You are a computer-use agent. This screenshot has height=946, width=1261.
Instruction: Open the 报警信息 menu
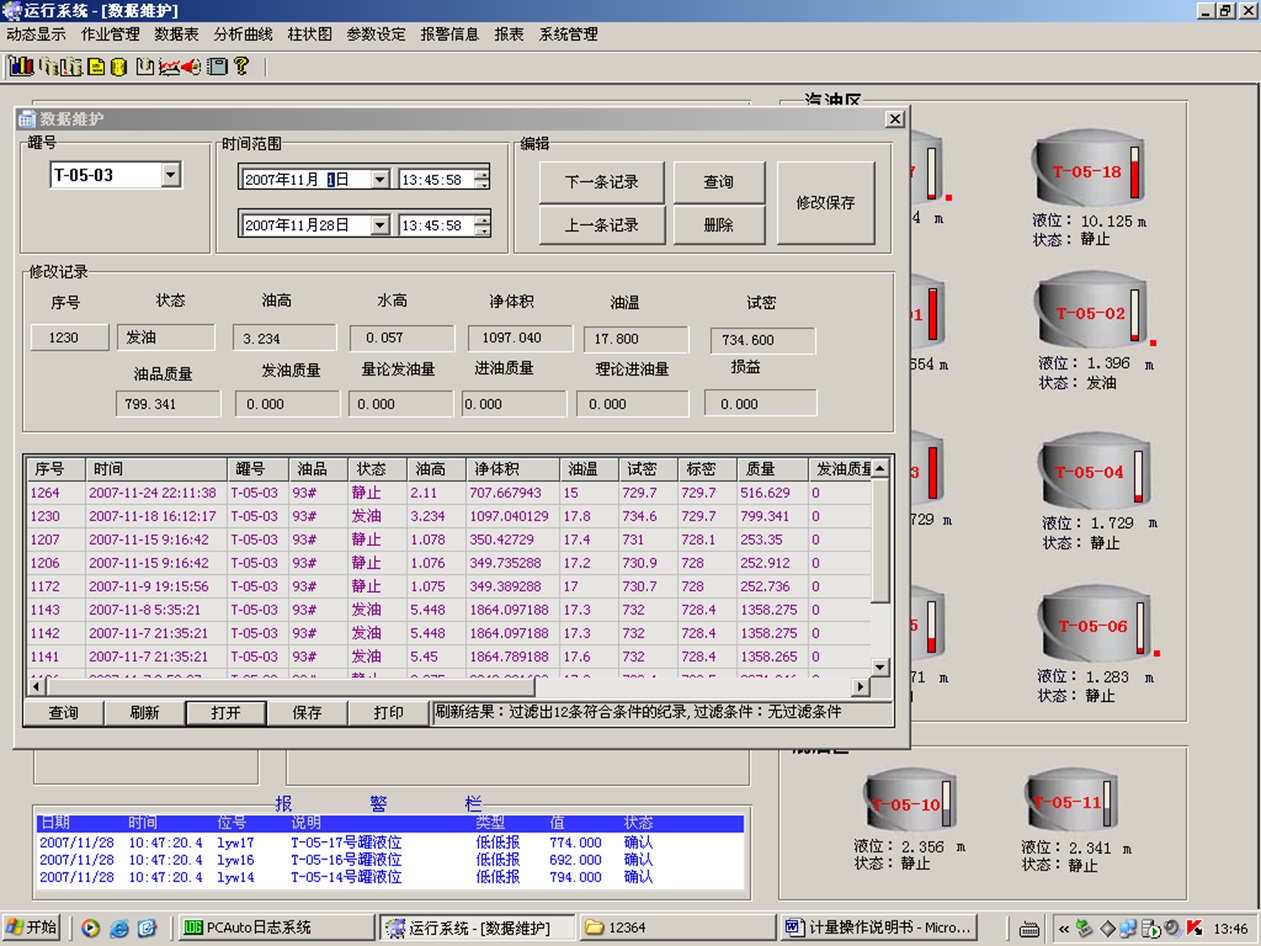click(x=449, y=34)
